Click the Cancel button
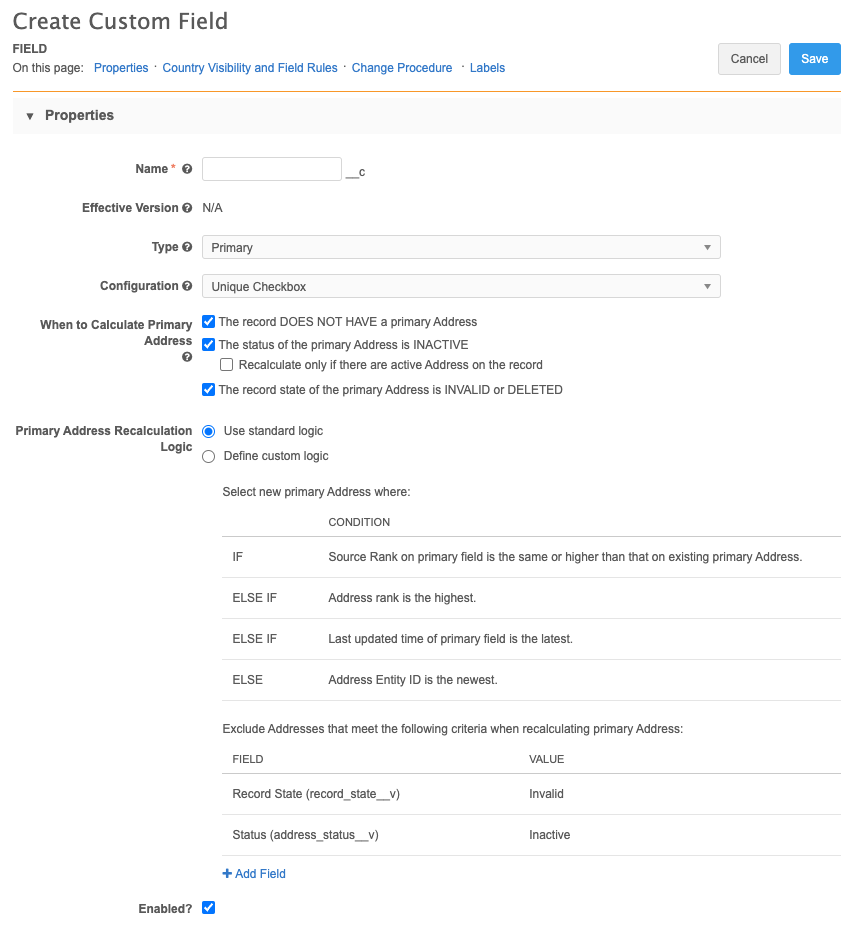This screenshot has width=860, height=930. tap(749, 59)
